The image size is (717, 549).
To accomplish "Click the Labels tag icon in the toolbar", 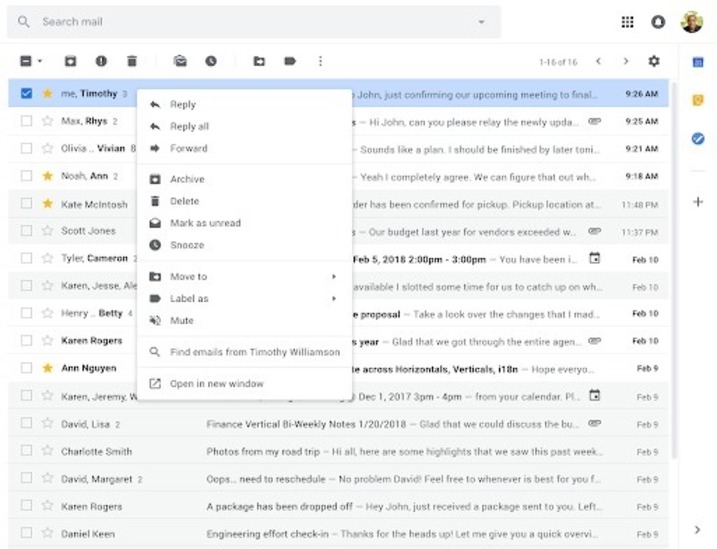I will pos(290,61).
